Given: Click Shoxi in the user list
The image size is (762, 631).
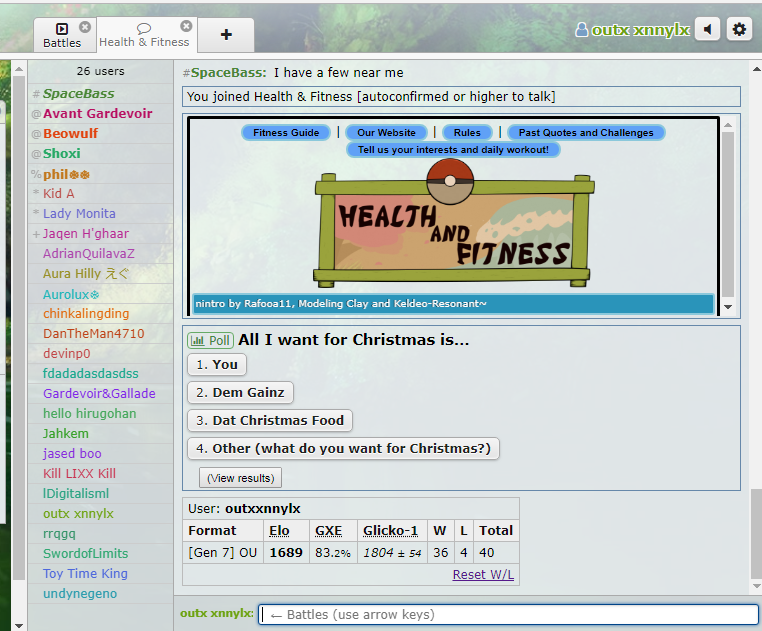Looking at the screenshot, I should click(101, 153).
